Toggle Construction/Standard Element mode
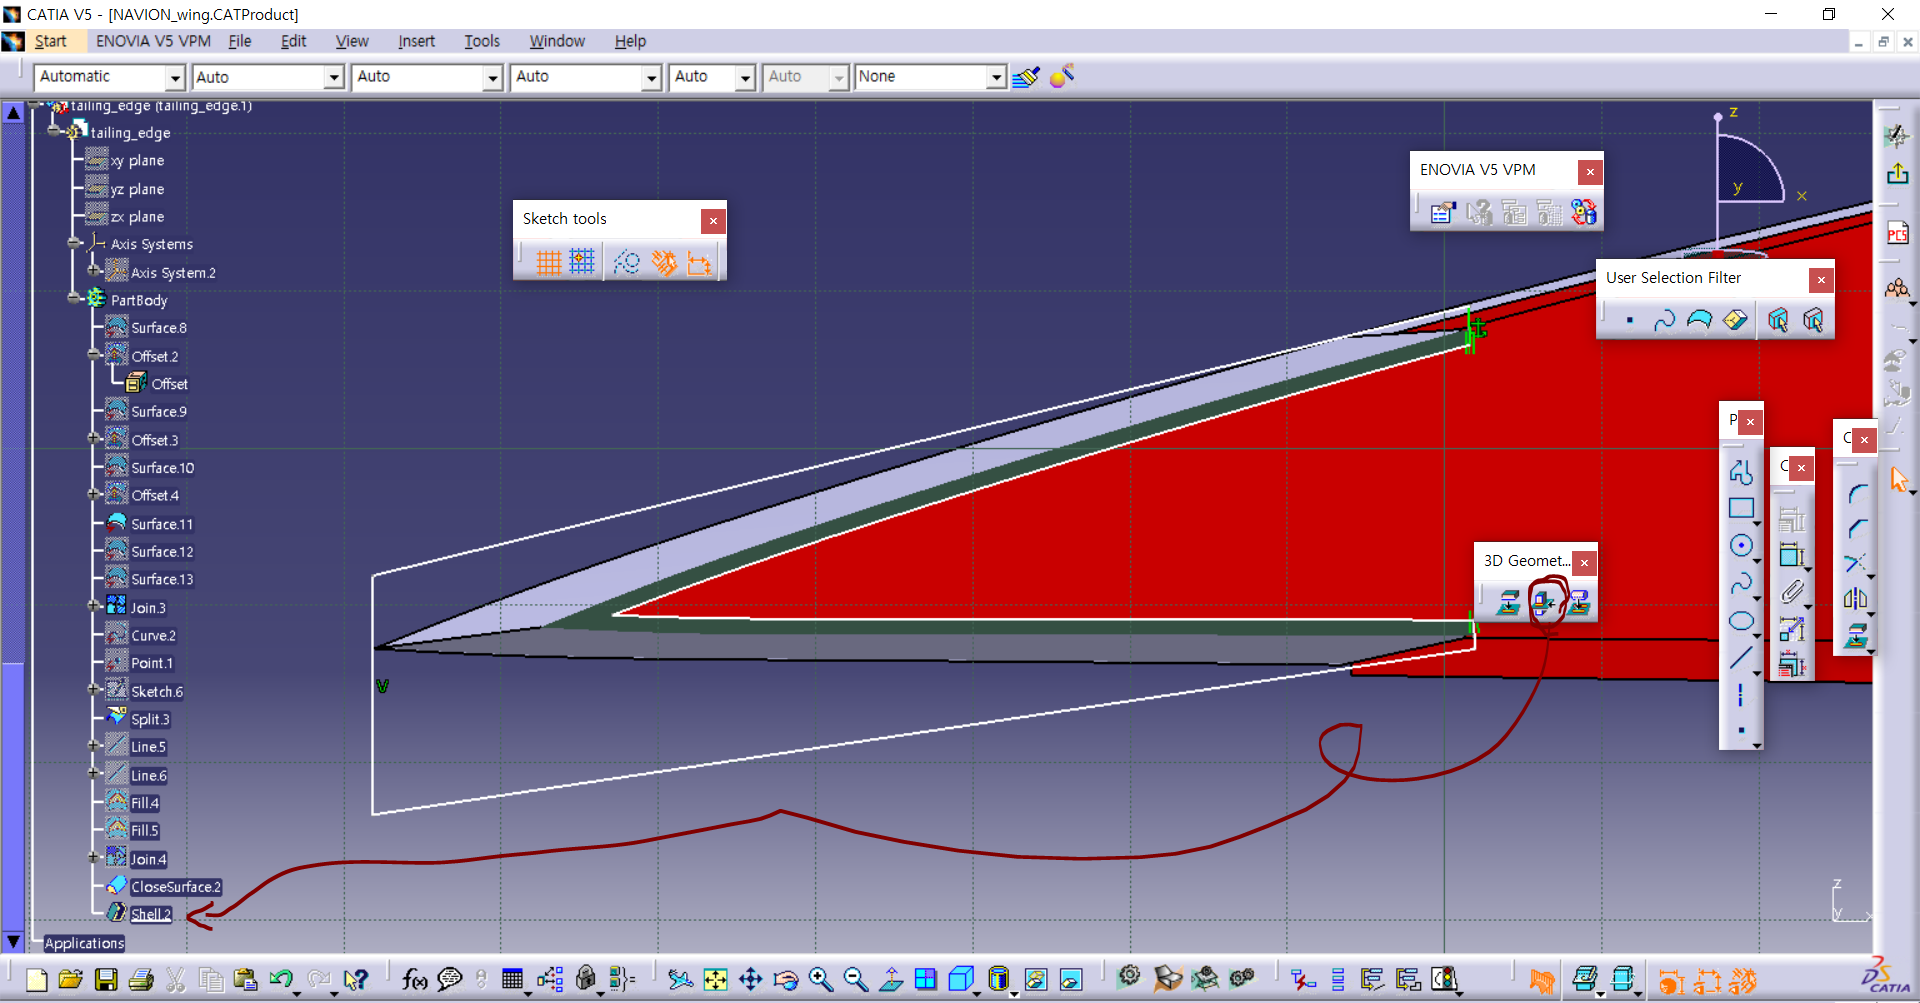 point(627,262)
